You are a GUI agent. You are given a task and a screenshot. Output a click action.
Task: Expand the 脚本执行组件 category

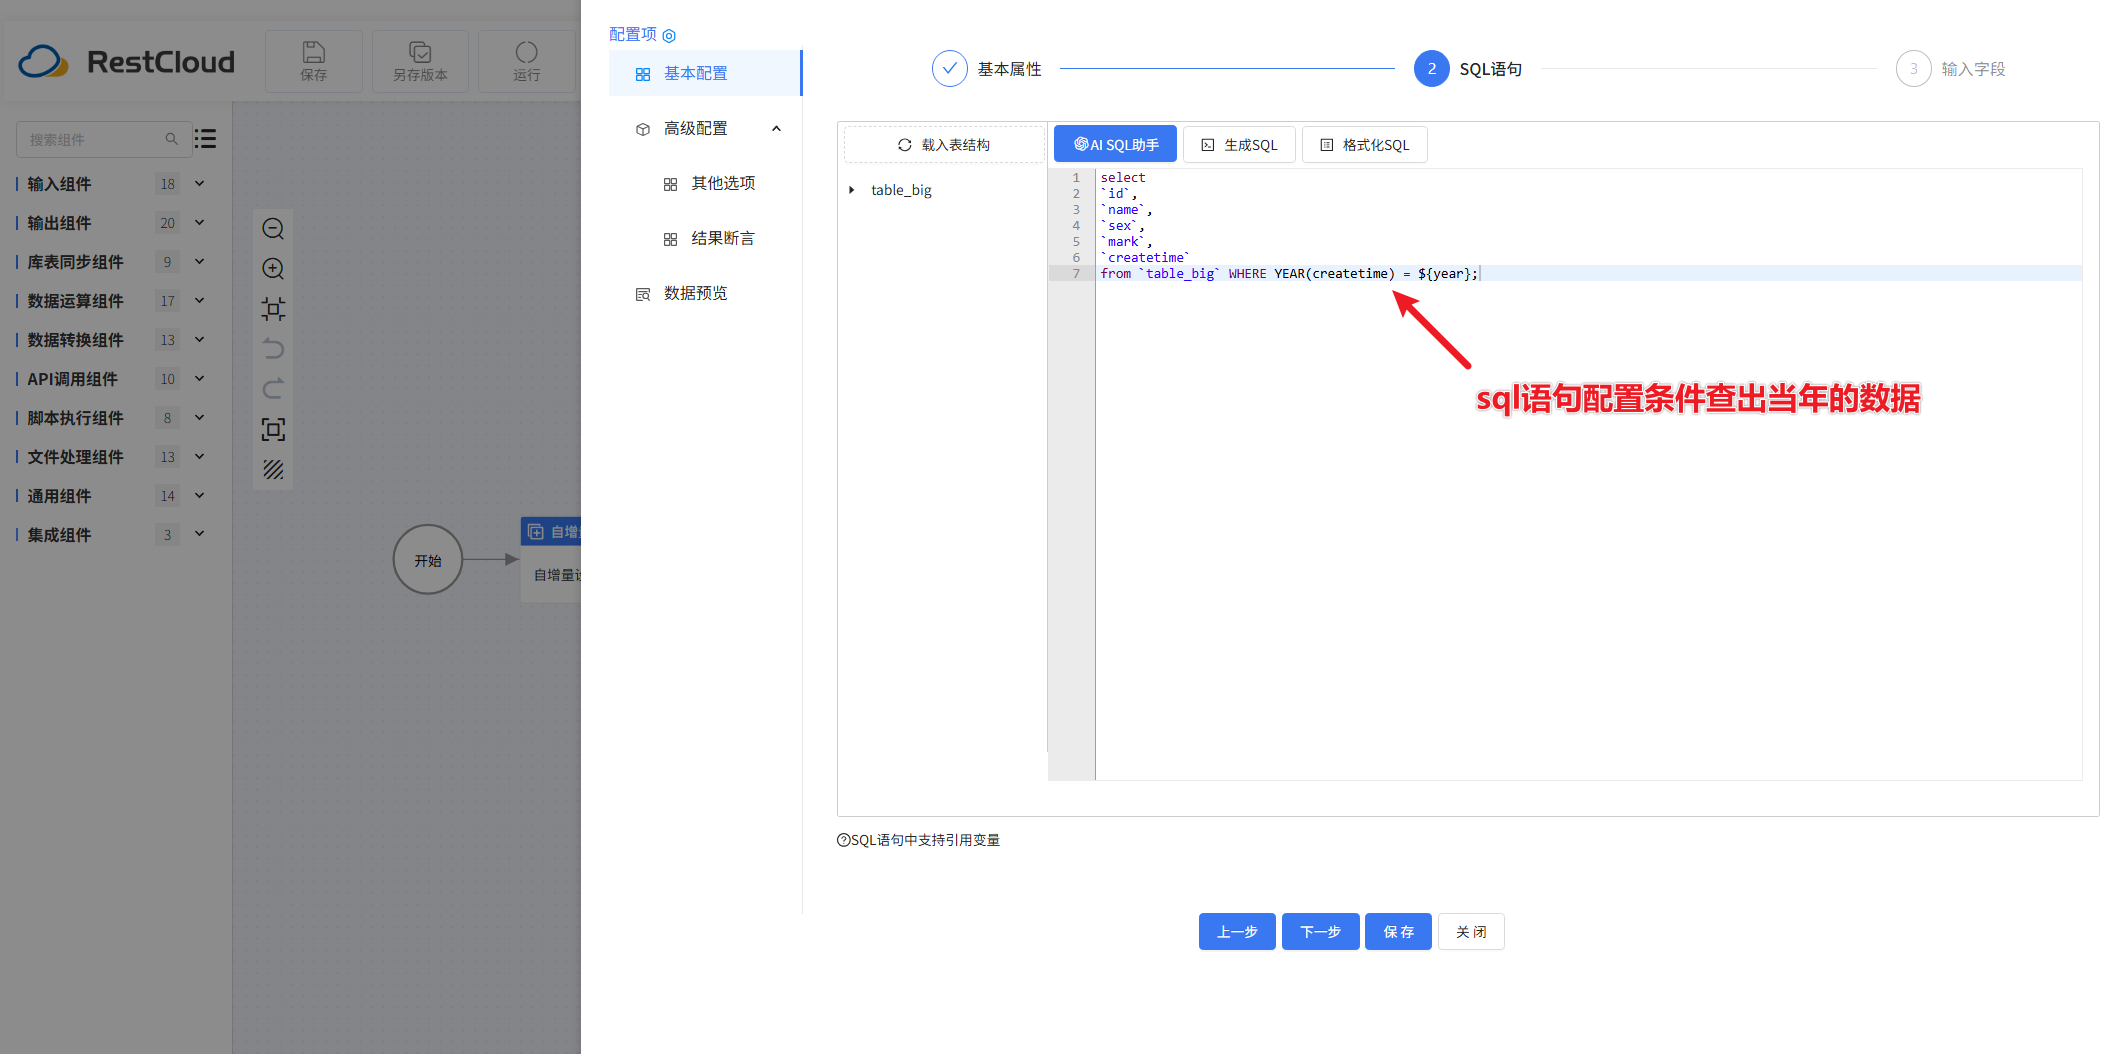200,418
